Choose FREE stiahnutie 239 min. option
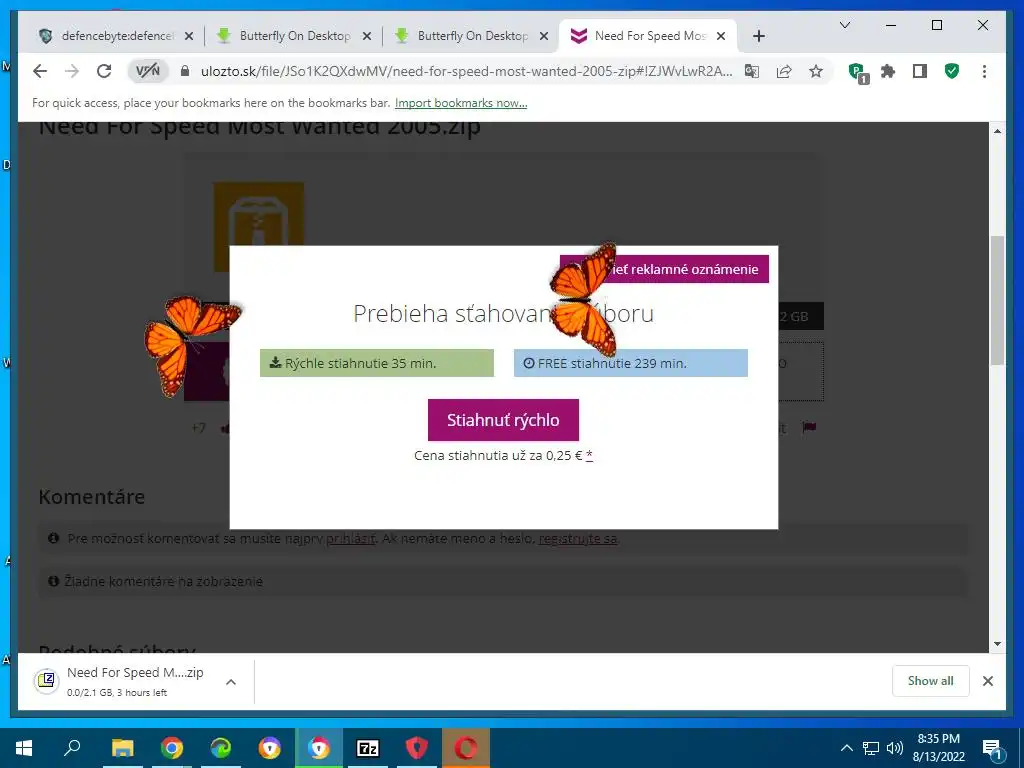1024x768 pixels. coord(631,363)
